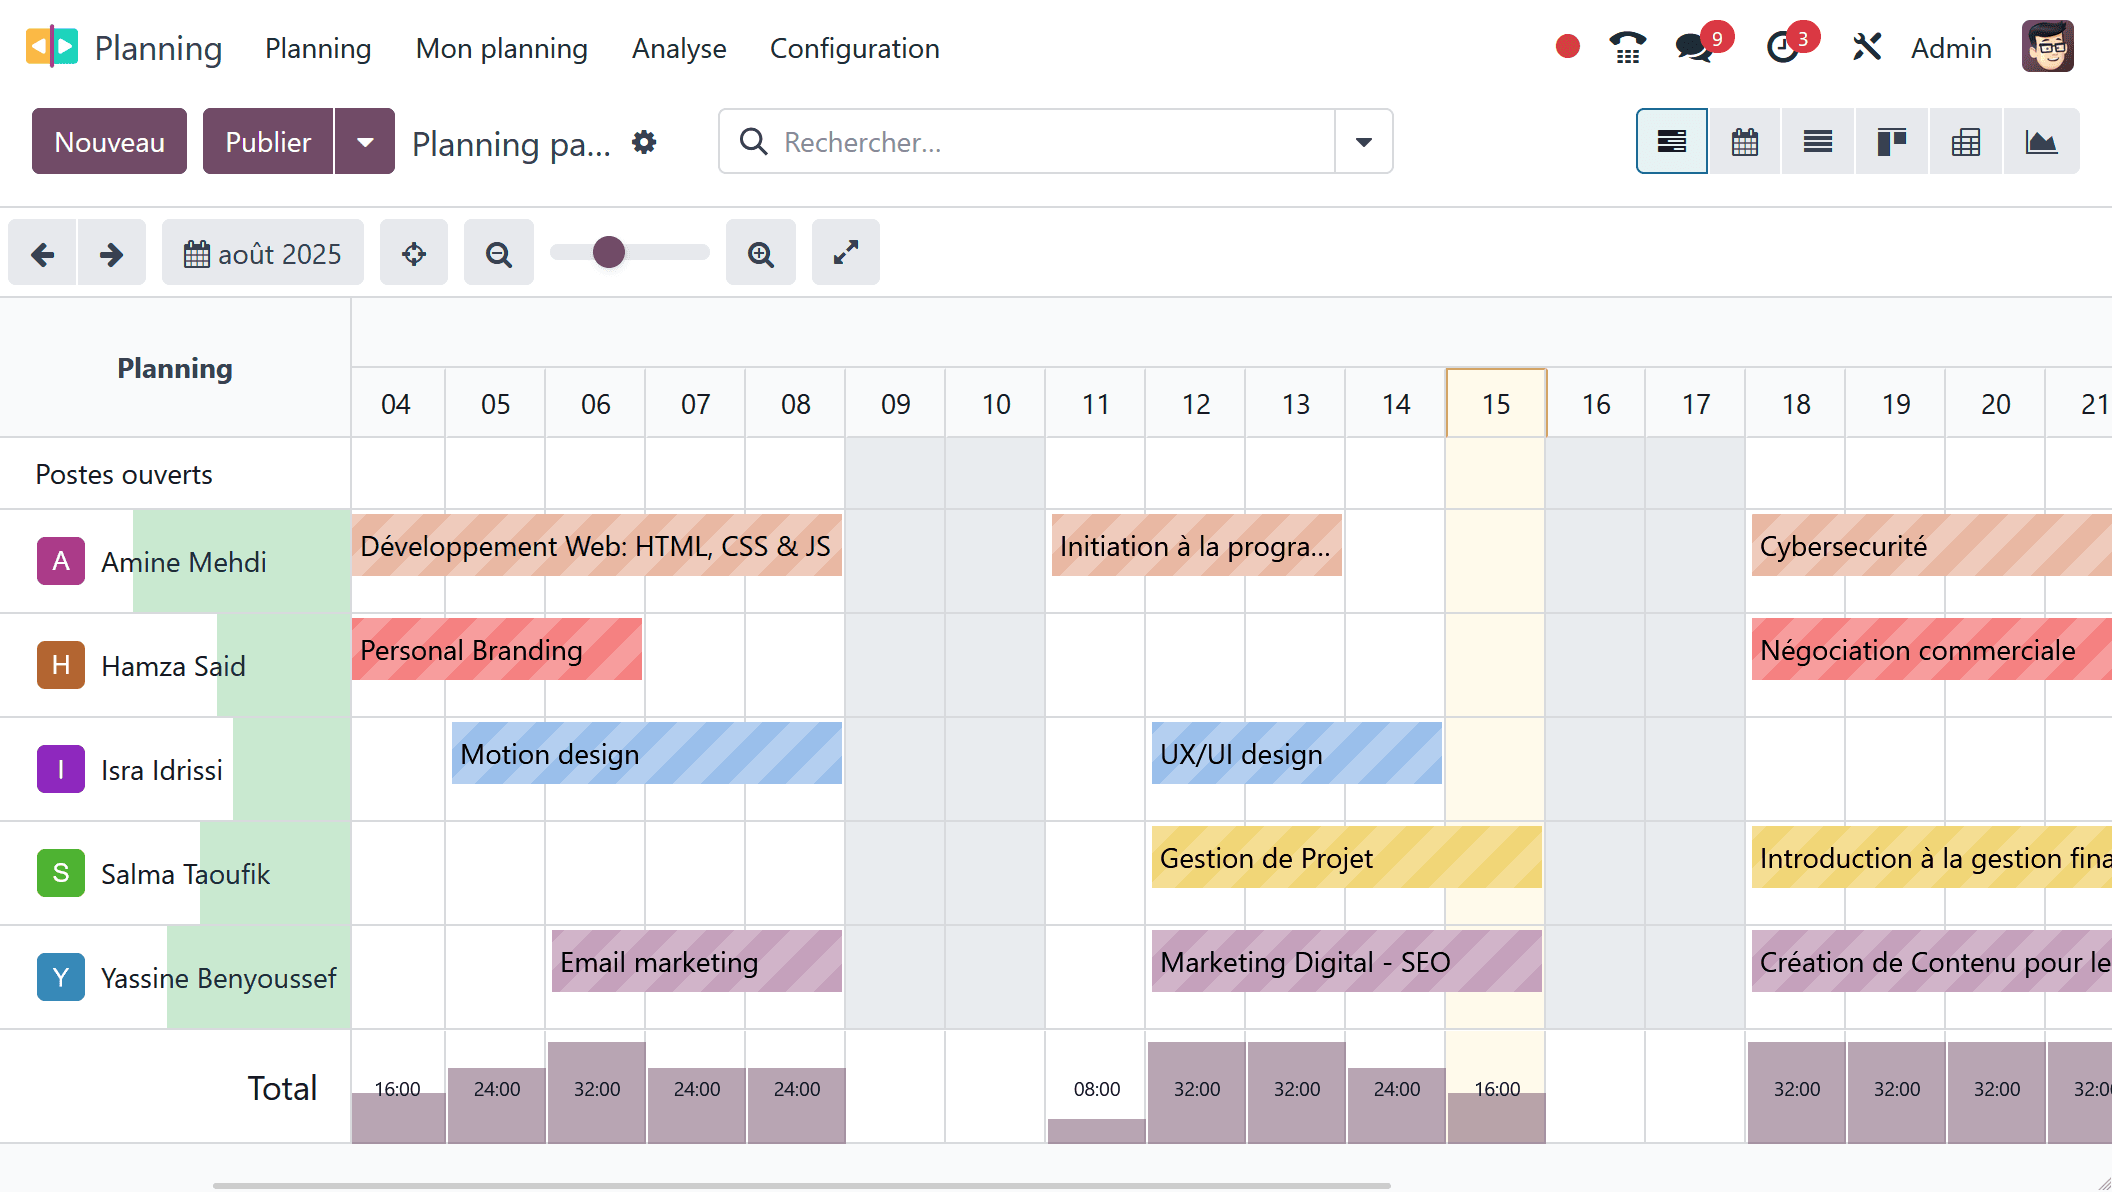Click the zoom level slider handle
Screen dimensions: 2112x1192
[609, 252]
